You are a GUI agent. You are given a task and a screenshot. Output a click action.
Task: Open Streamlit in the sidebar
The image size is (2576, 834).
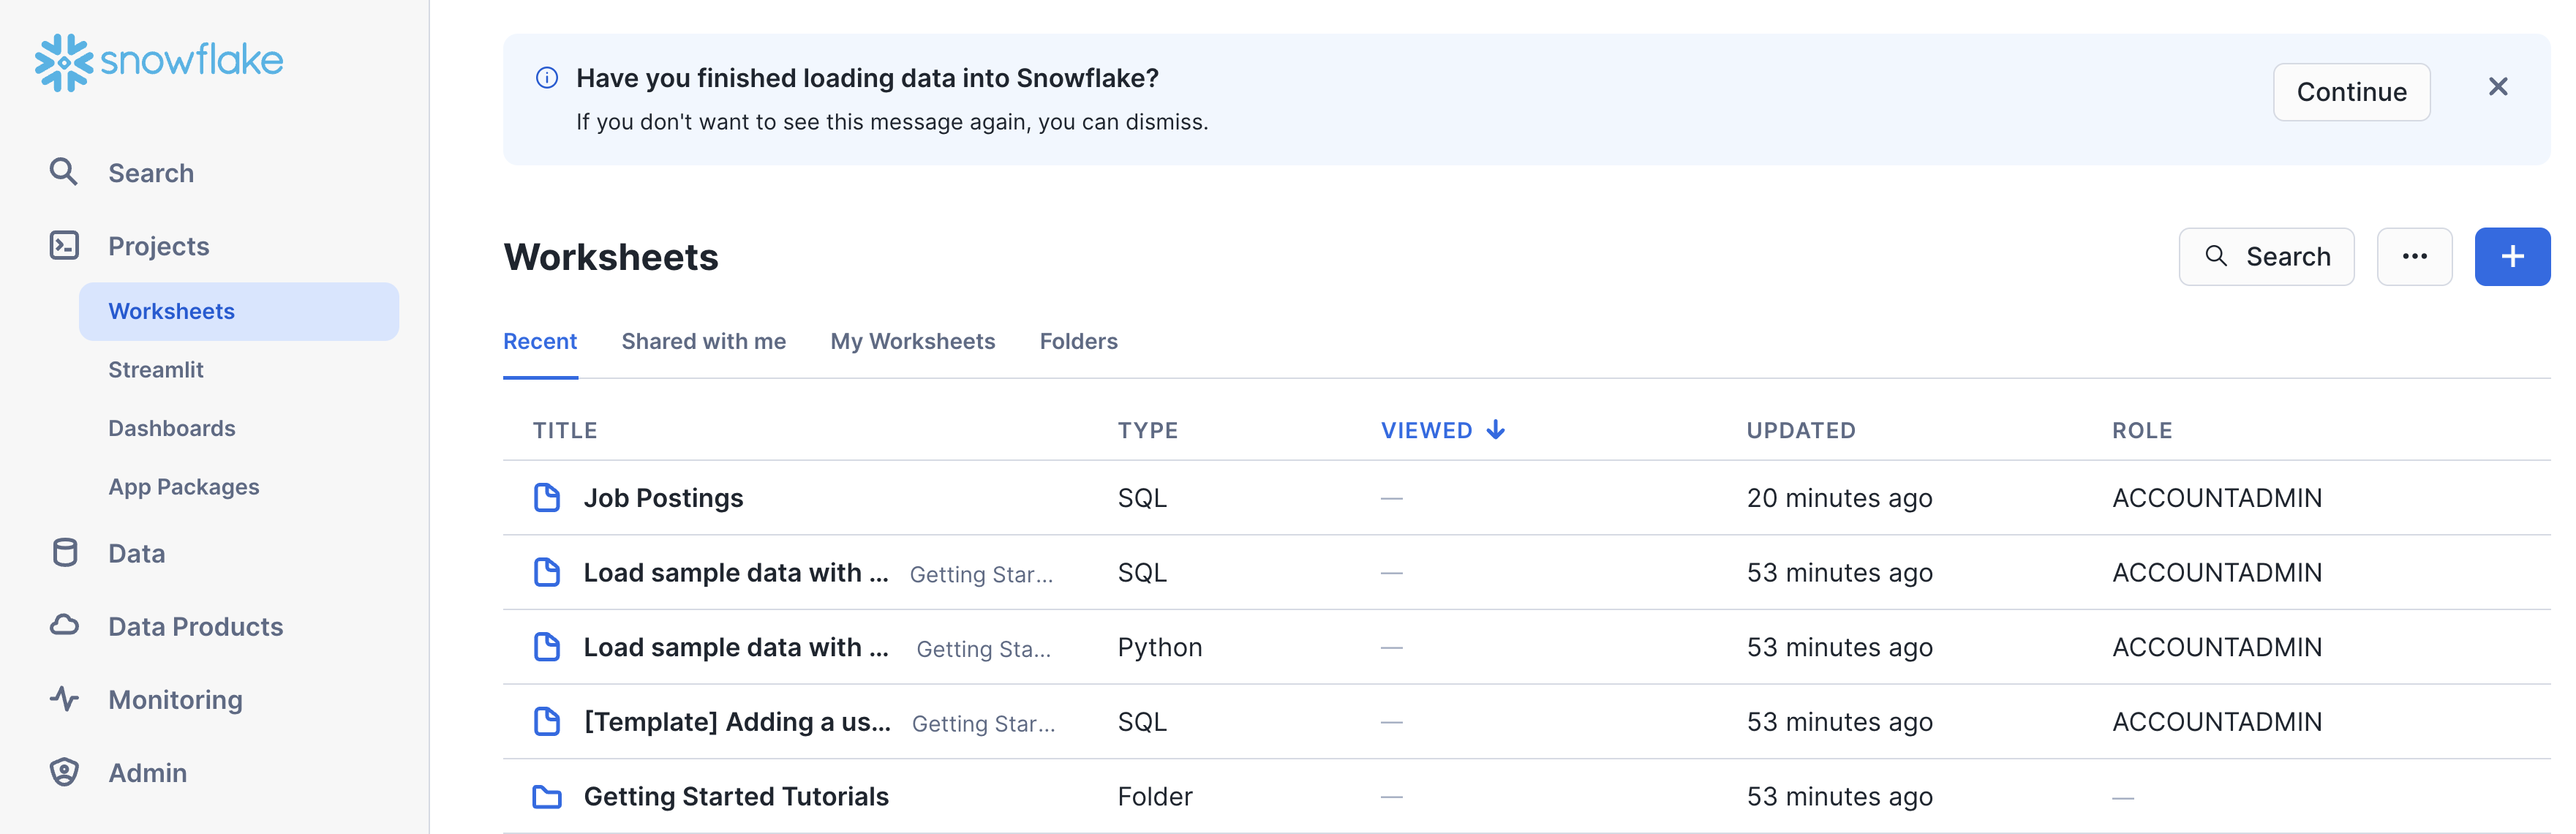tap(156, 370)
